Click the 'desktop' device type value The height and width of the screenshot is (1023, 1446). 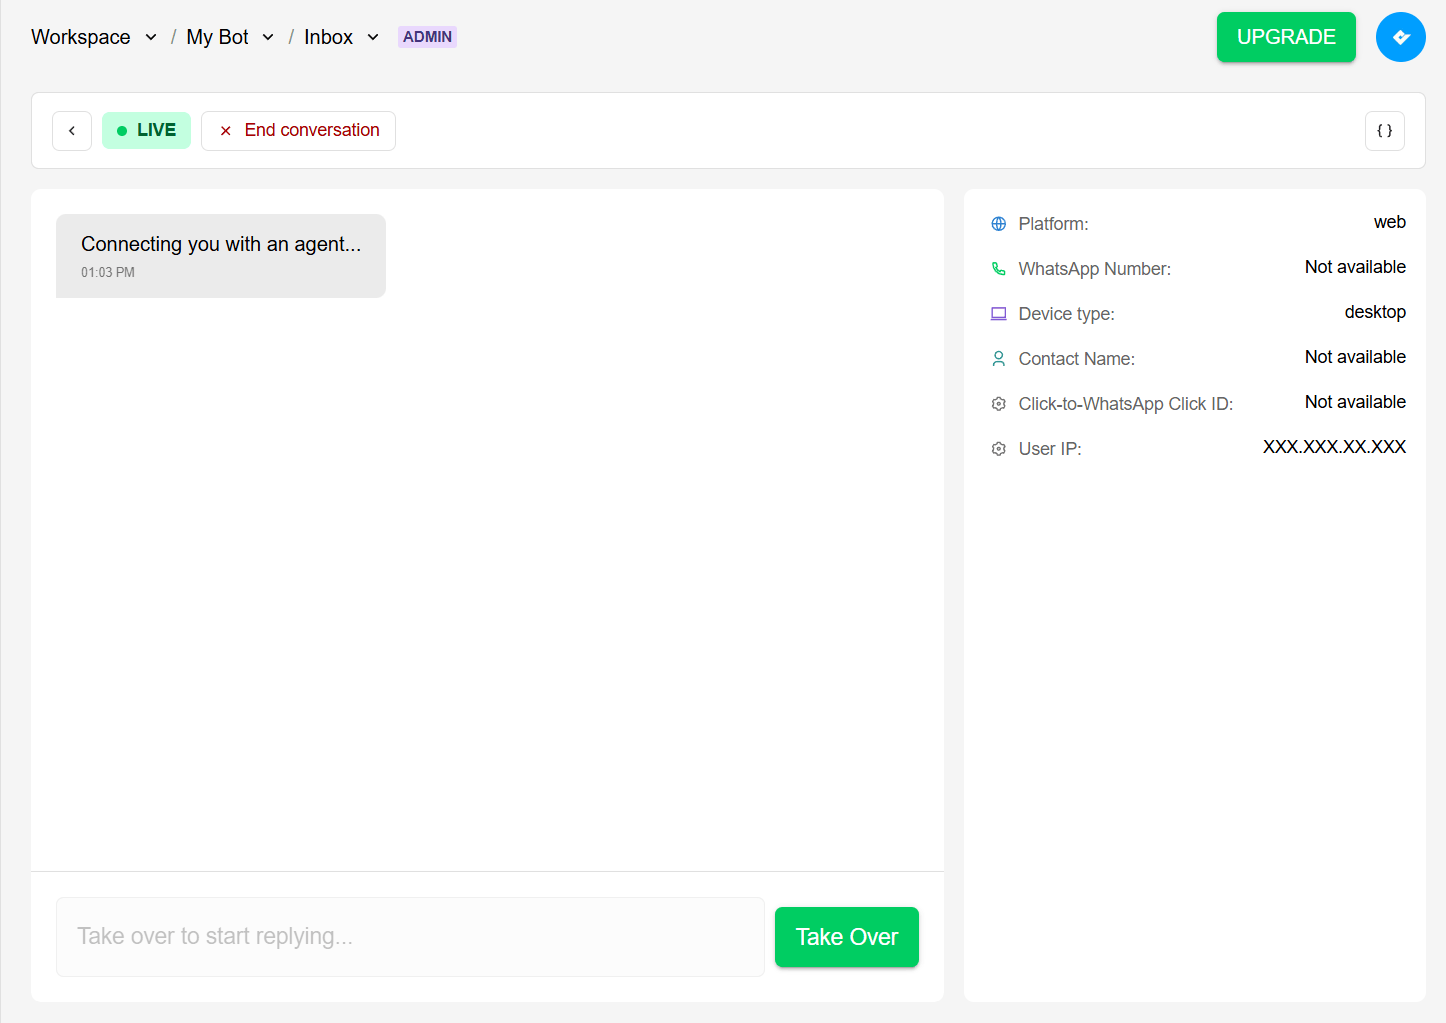(x=1375, y=312)
